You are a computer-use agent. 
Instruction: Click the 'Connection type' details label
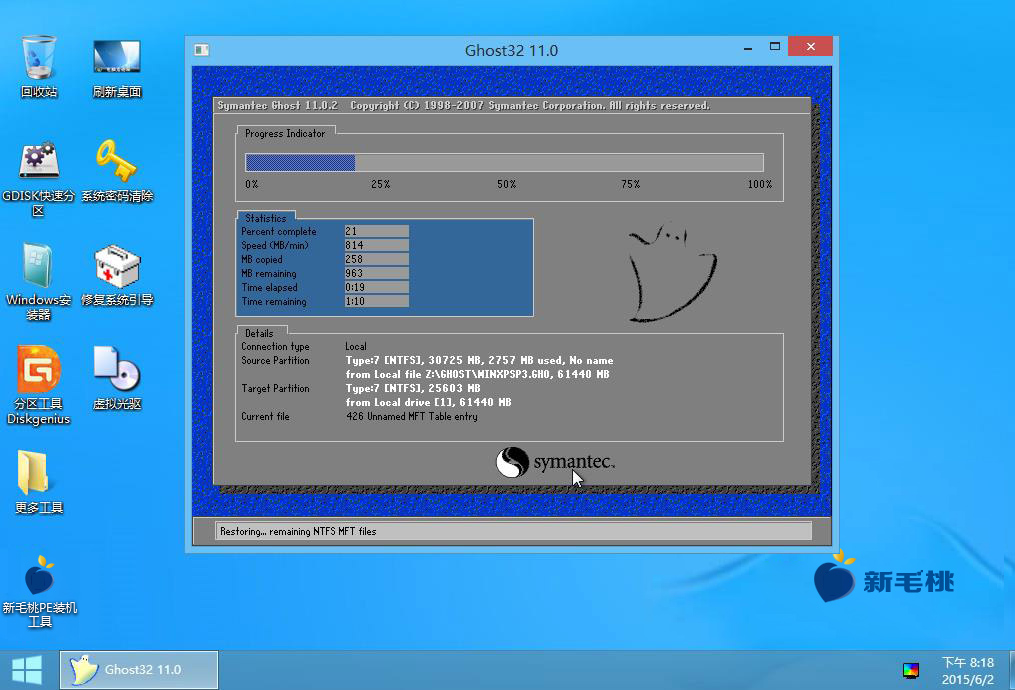point(275,347)
